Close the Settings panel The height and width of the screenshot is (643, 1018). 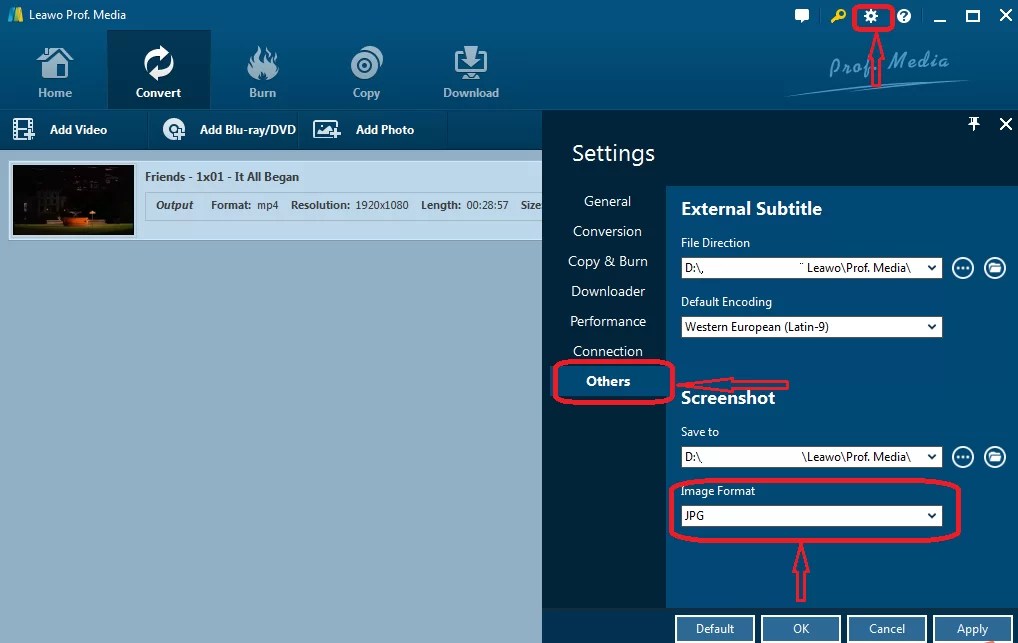[x=1005, y=123]
